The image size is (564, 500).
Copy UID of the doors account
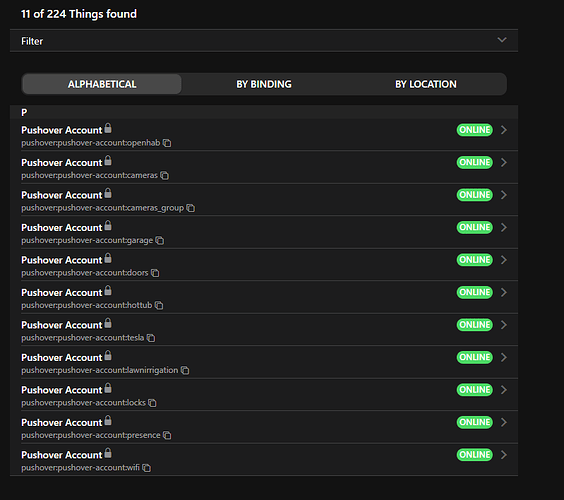[155, 273]
